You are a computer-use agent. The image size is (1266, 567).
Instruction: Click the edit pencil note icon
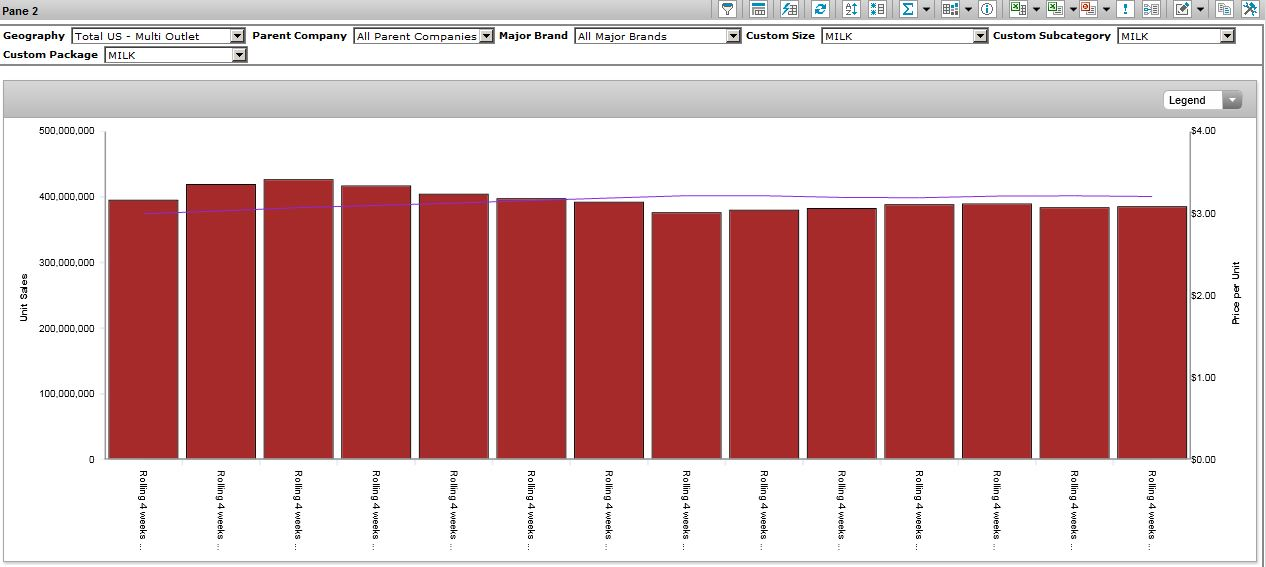click(1182, 9)
